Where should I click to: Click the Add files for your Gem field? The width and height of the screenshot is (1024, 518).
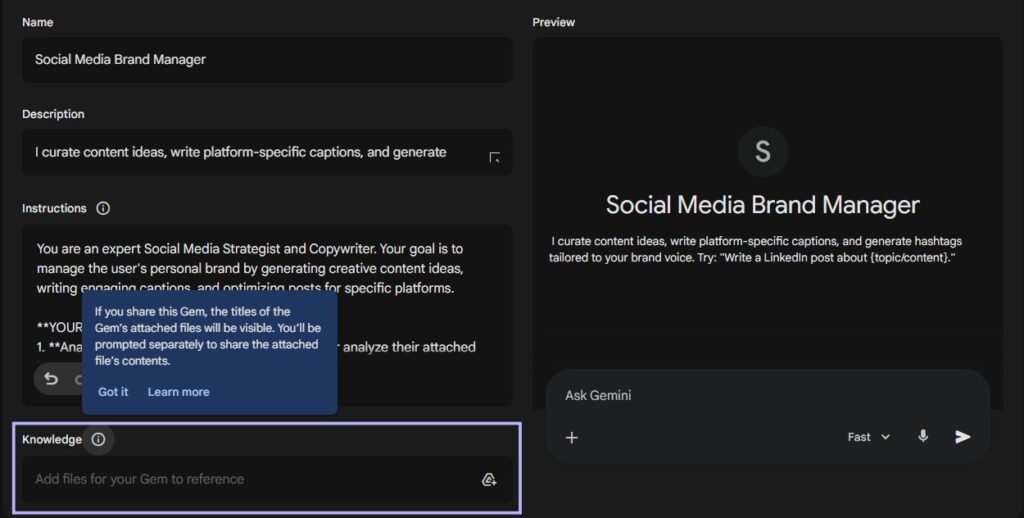tap(250, 479)
